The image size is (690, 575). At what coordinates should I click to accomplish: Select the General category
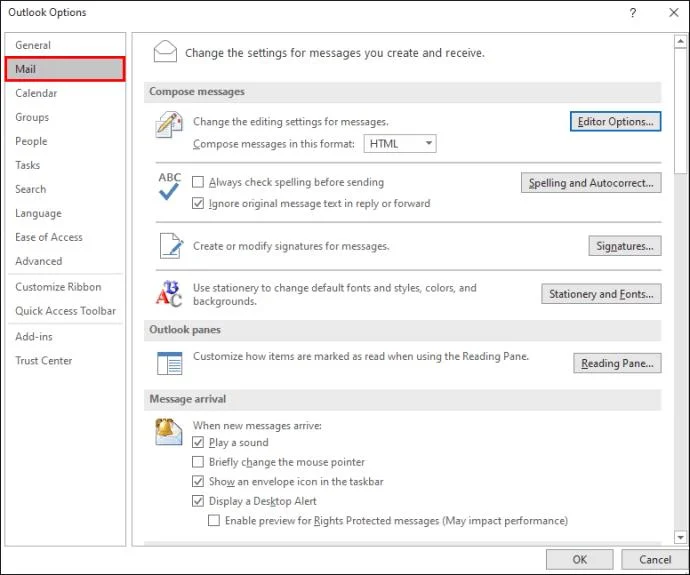click(x=65, y=45)
